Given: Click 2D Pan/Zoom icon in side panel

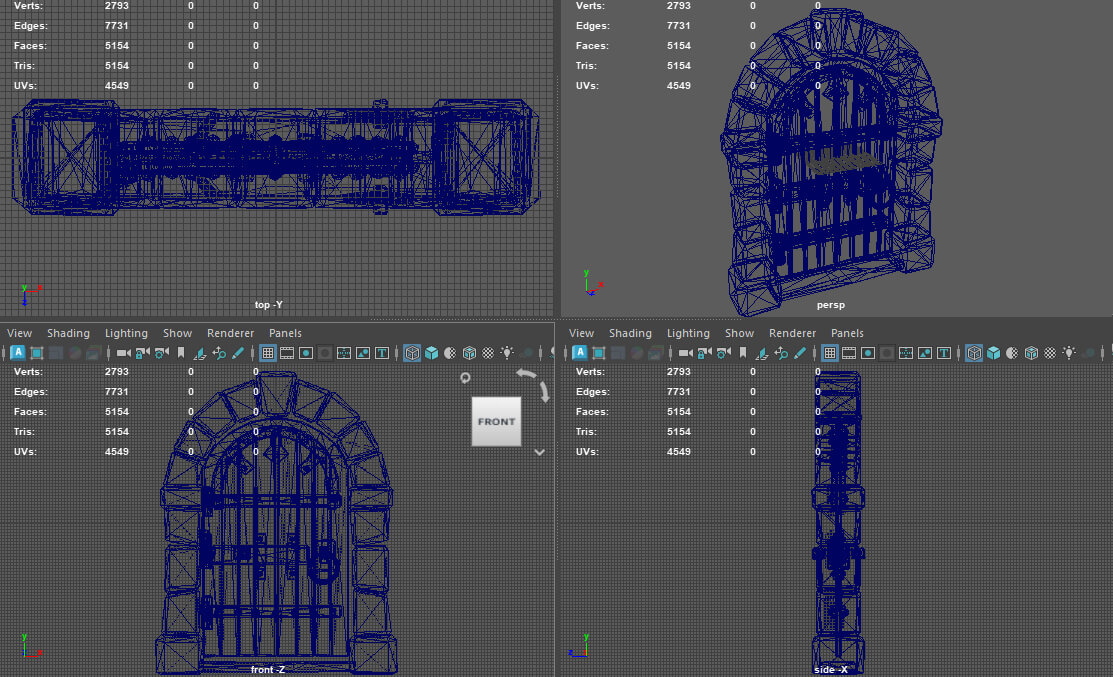Looking at the screenshot, I should pyautogui.click(x=782, y=353).
